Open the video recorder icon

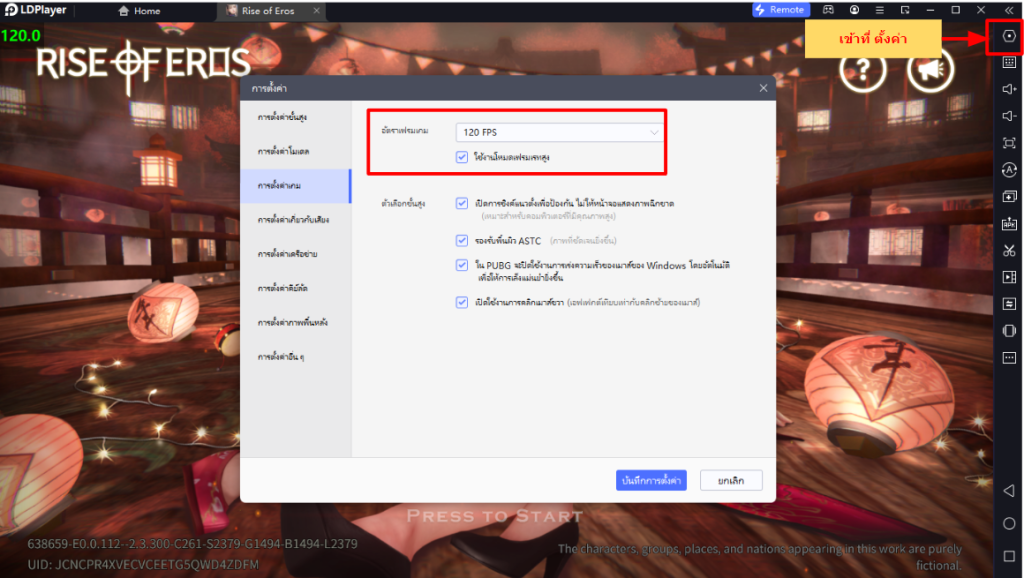point(1009,277)
